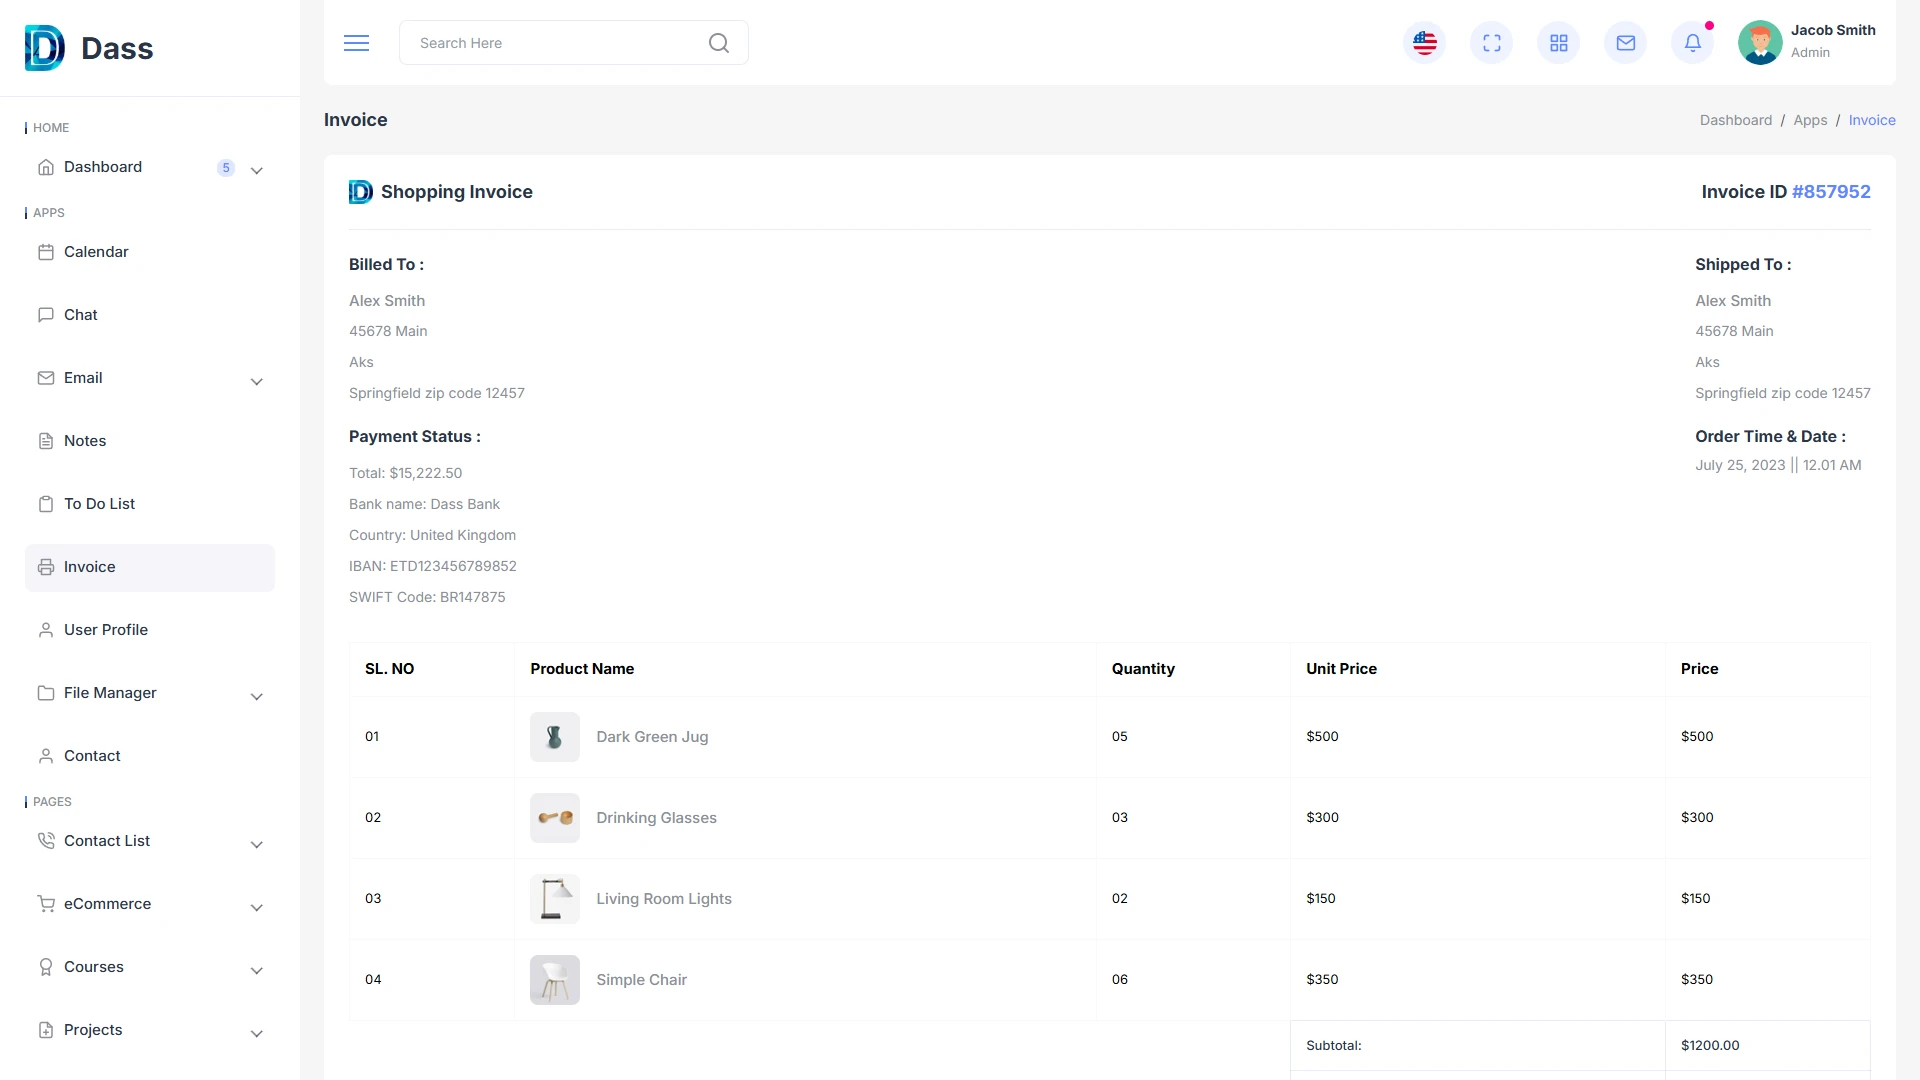Click the eCommerce cart icon
Viewport: 1920px width, 1080px height.
pos(46,904)
